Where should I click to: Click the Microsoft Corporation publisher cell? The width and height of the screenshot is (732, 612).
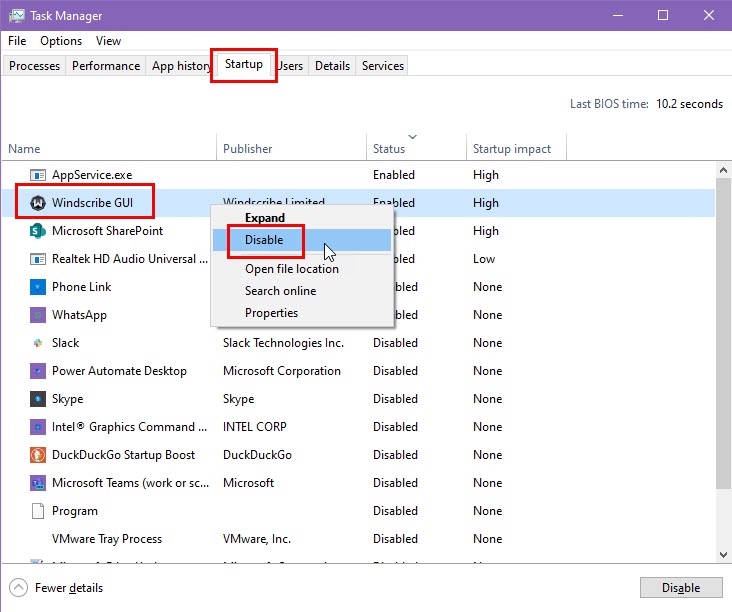tap(282, 371)
